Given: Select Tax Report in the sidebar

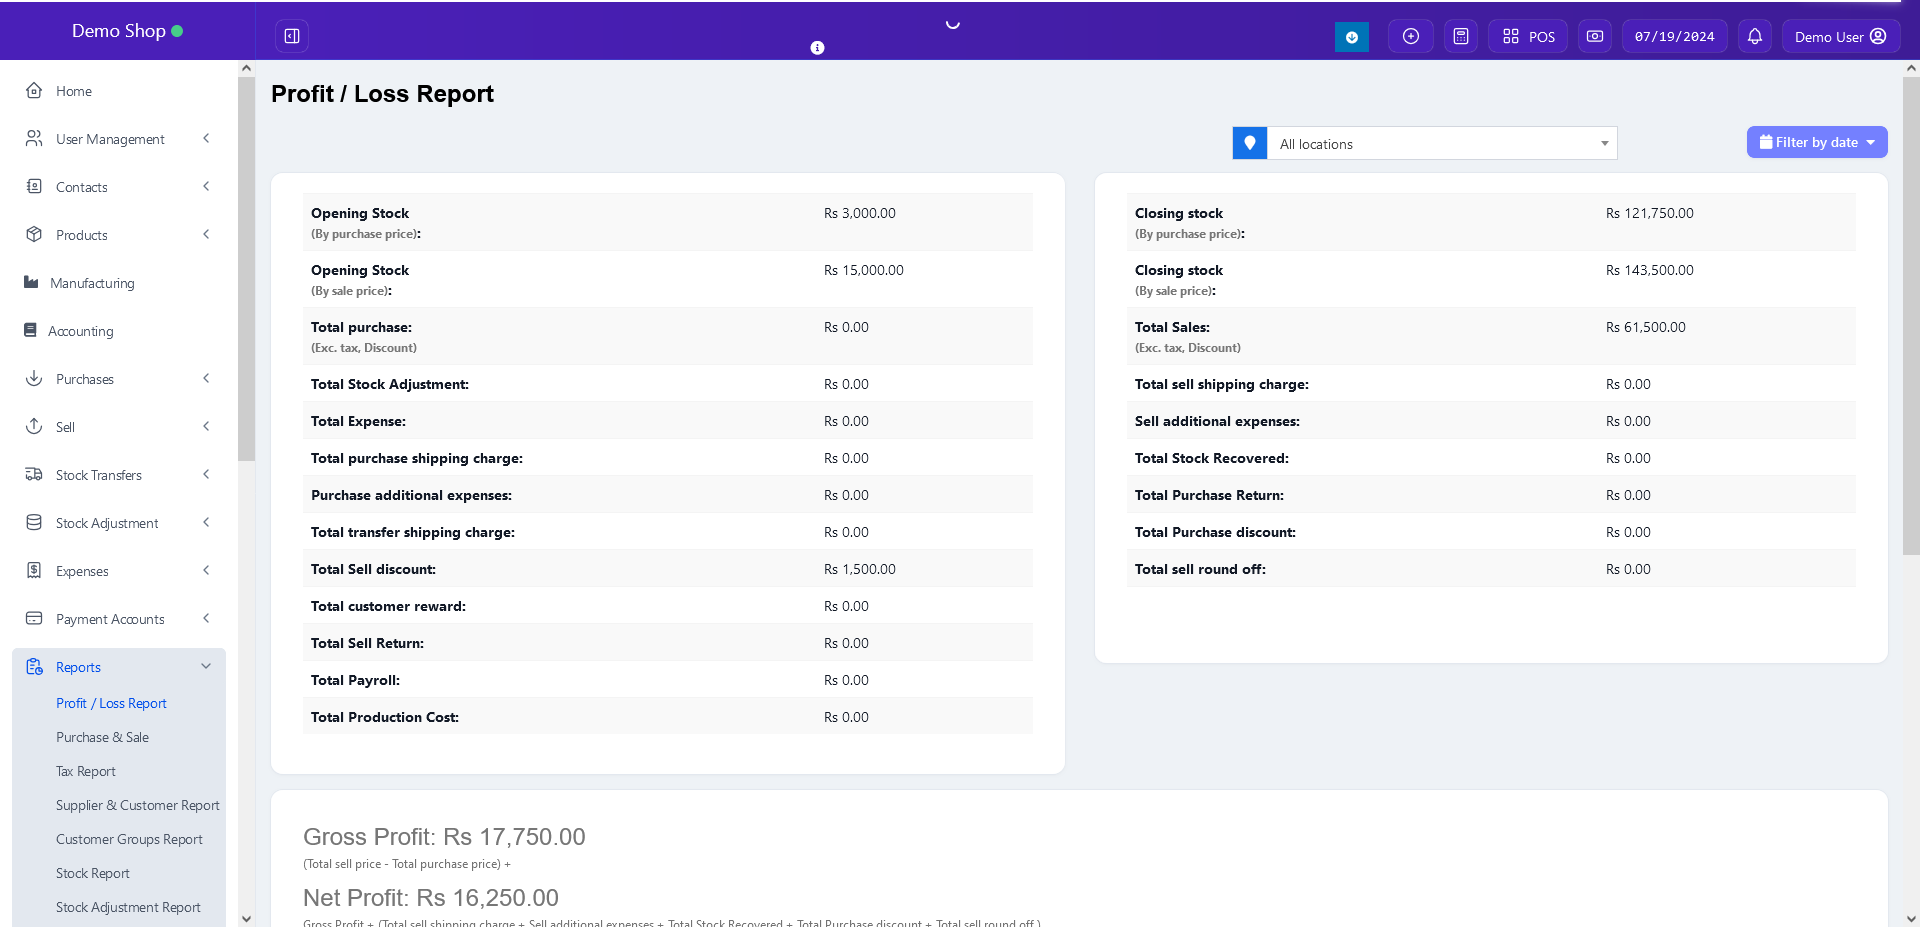Looking at the screenshot, I should (86, 771).
